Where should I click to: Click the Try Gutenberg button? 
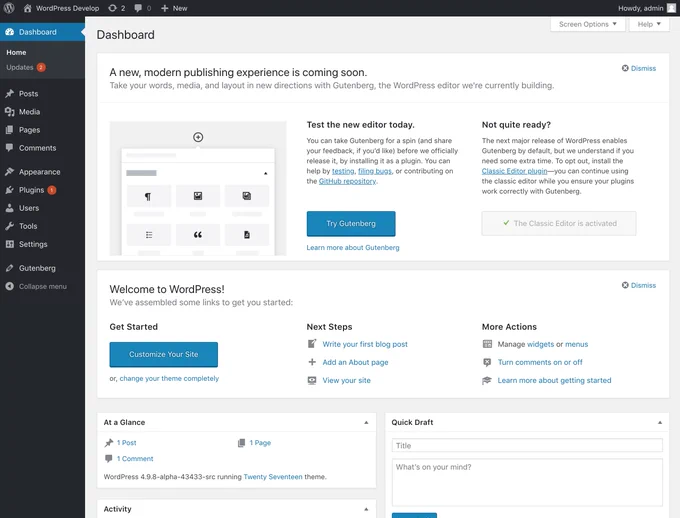[x=351, y=223]
